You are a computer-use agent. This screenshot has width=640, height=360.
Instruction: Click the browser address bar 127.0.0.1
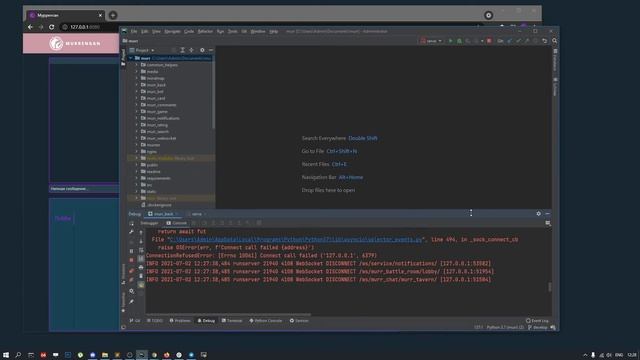coord(84,27)
